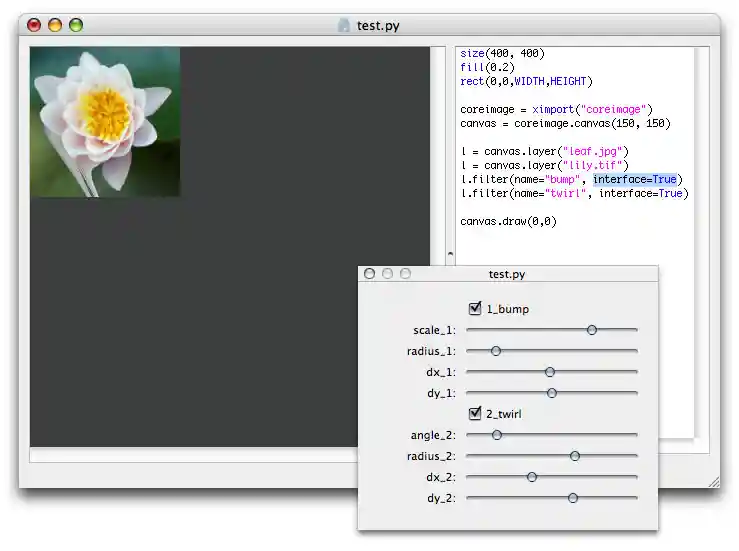Select the dx_2 slider handle

532,477
